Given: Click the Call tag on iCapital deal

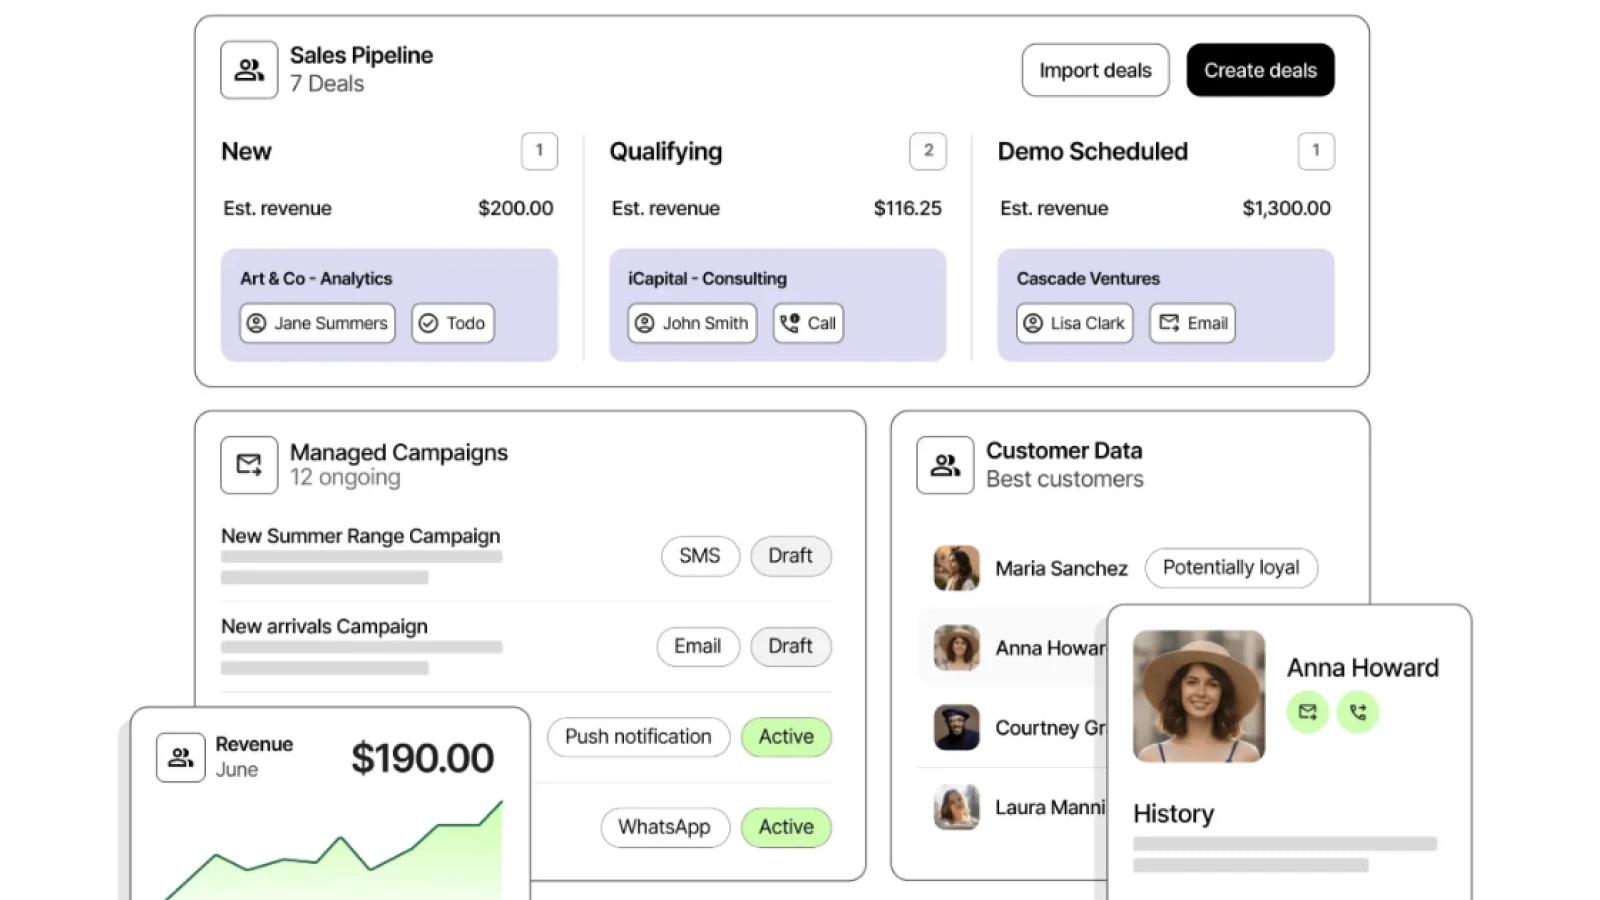Looking at the screenshot, I should [808, 323].
